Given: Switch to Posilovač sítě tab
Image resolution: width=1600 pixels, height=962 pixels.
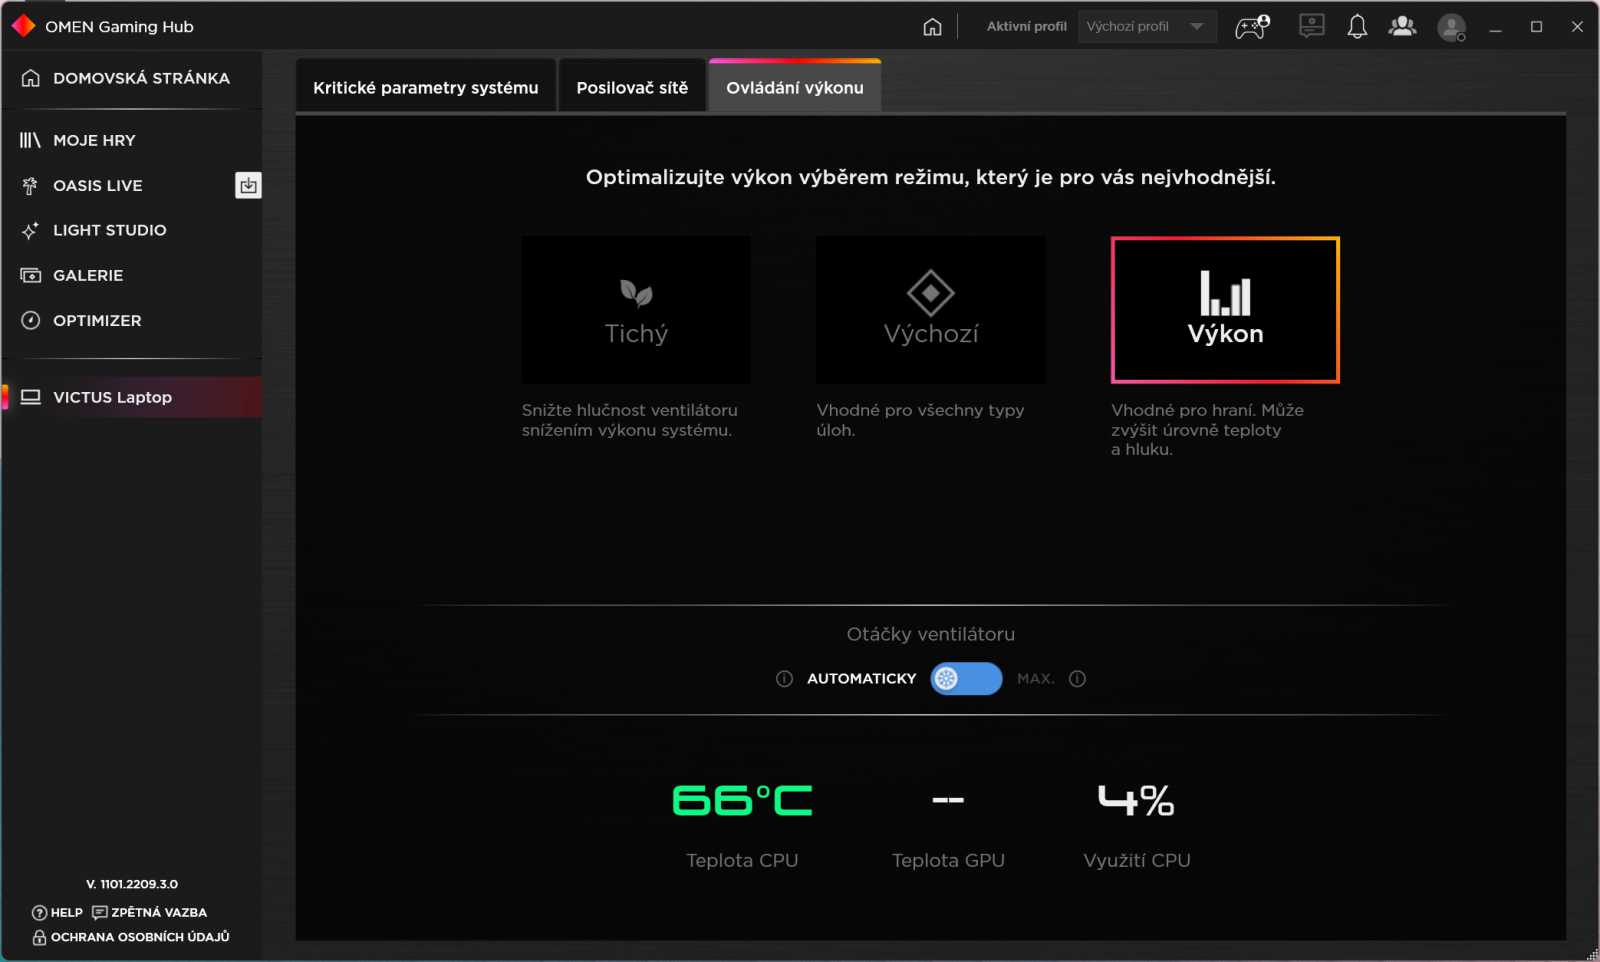Looking at the screenshot, I should pos(632,88).
